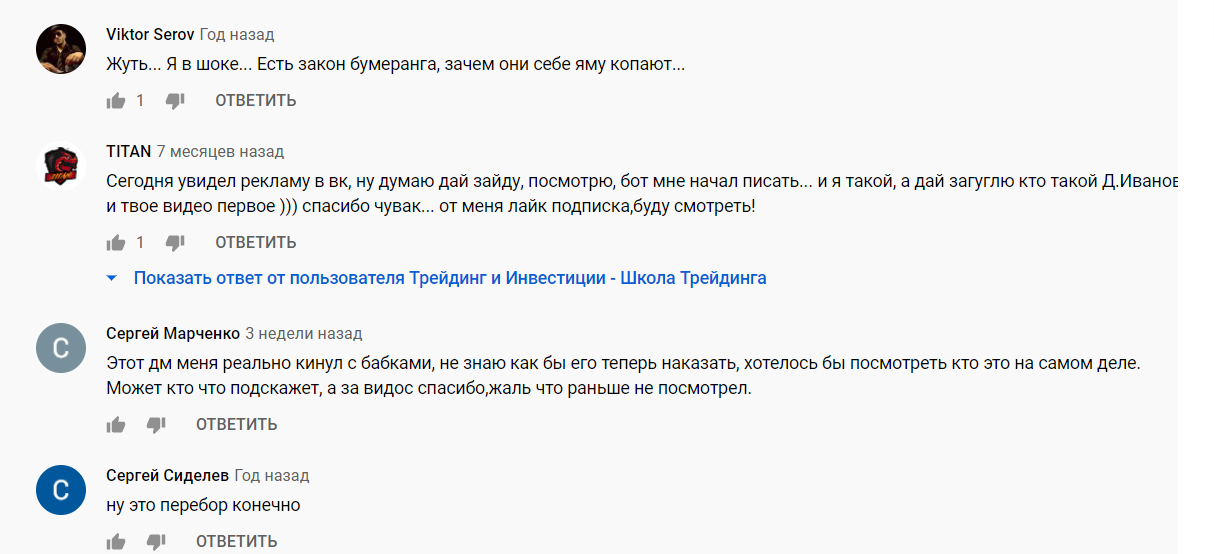Like Сергей Марченко's comment
Screen dimensions: 1214x554
pos(116,424)
